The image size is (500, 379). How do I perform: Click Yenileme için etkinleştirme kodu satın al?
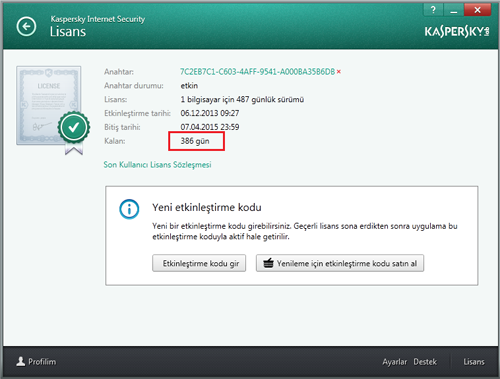tap(340, 263)
